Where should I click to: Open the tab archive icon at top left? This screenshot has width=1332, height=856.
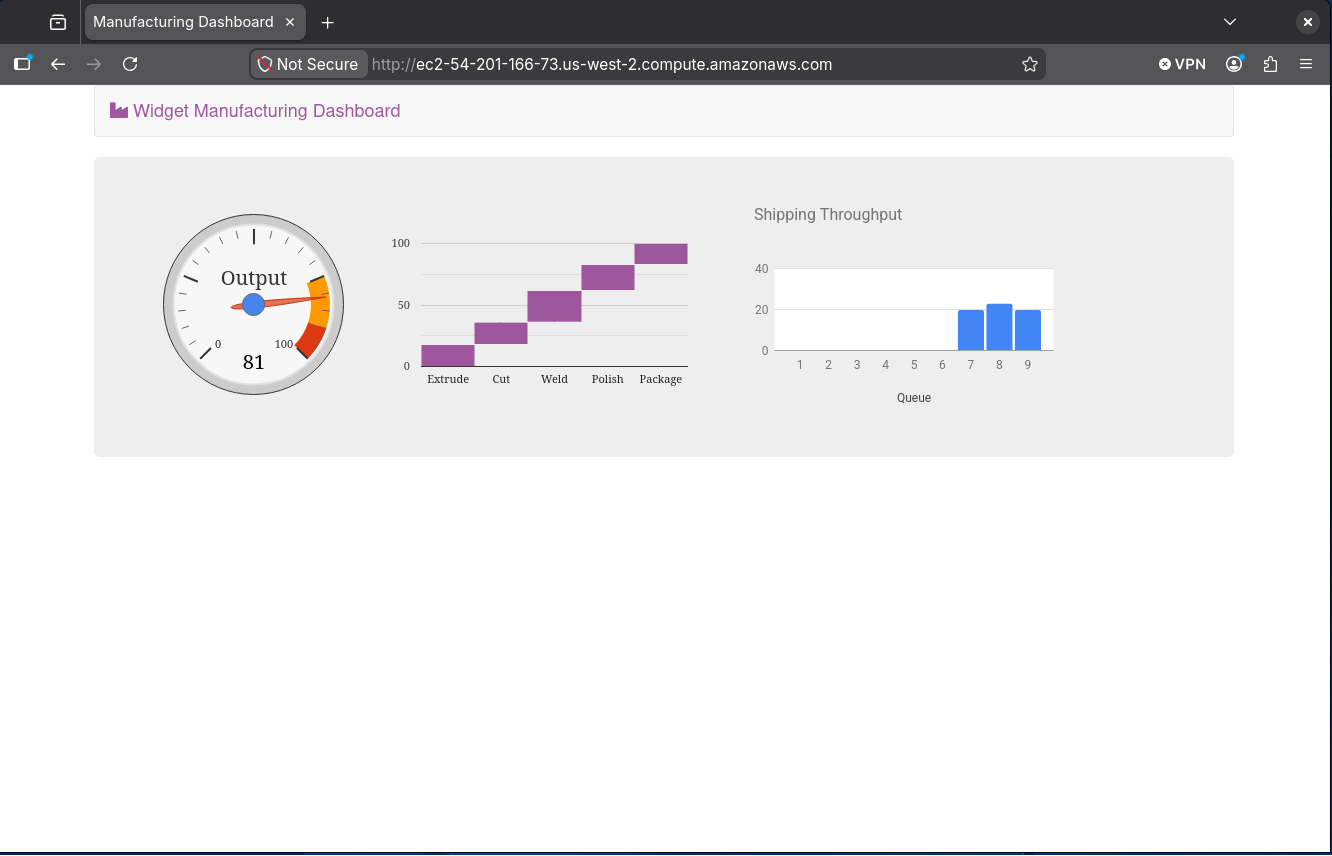58,22
